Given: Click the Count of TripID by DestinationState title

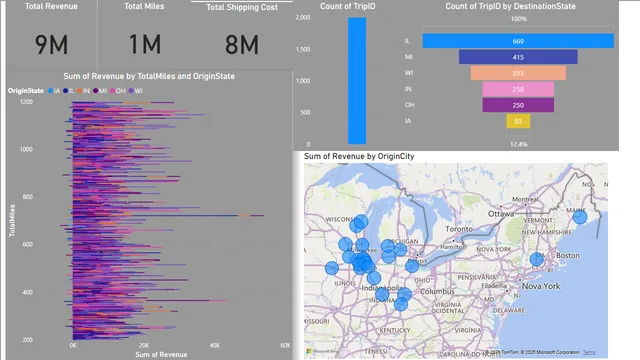Looking at the screenshot, I should click(510, 6).
